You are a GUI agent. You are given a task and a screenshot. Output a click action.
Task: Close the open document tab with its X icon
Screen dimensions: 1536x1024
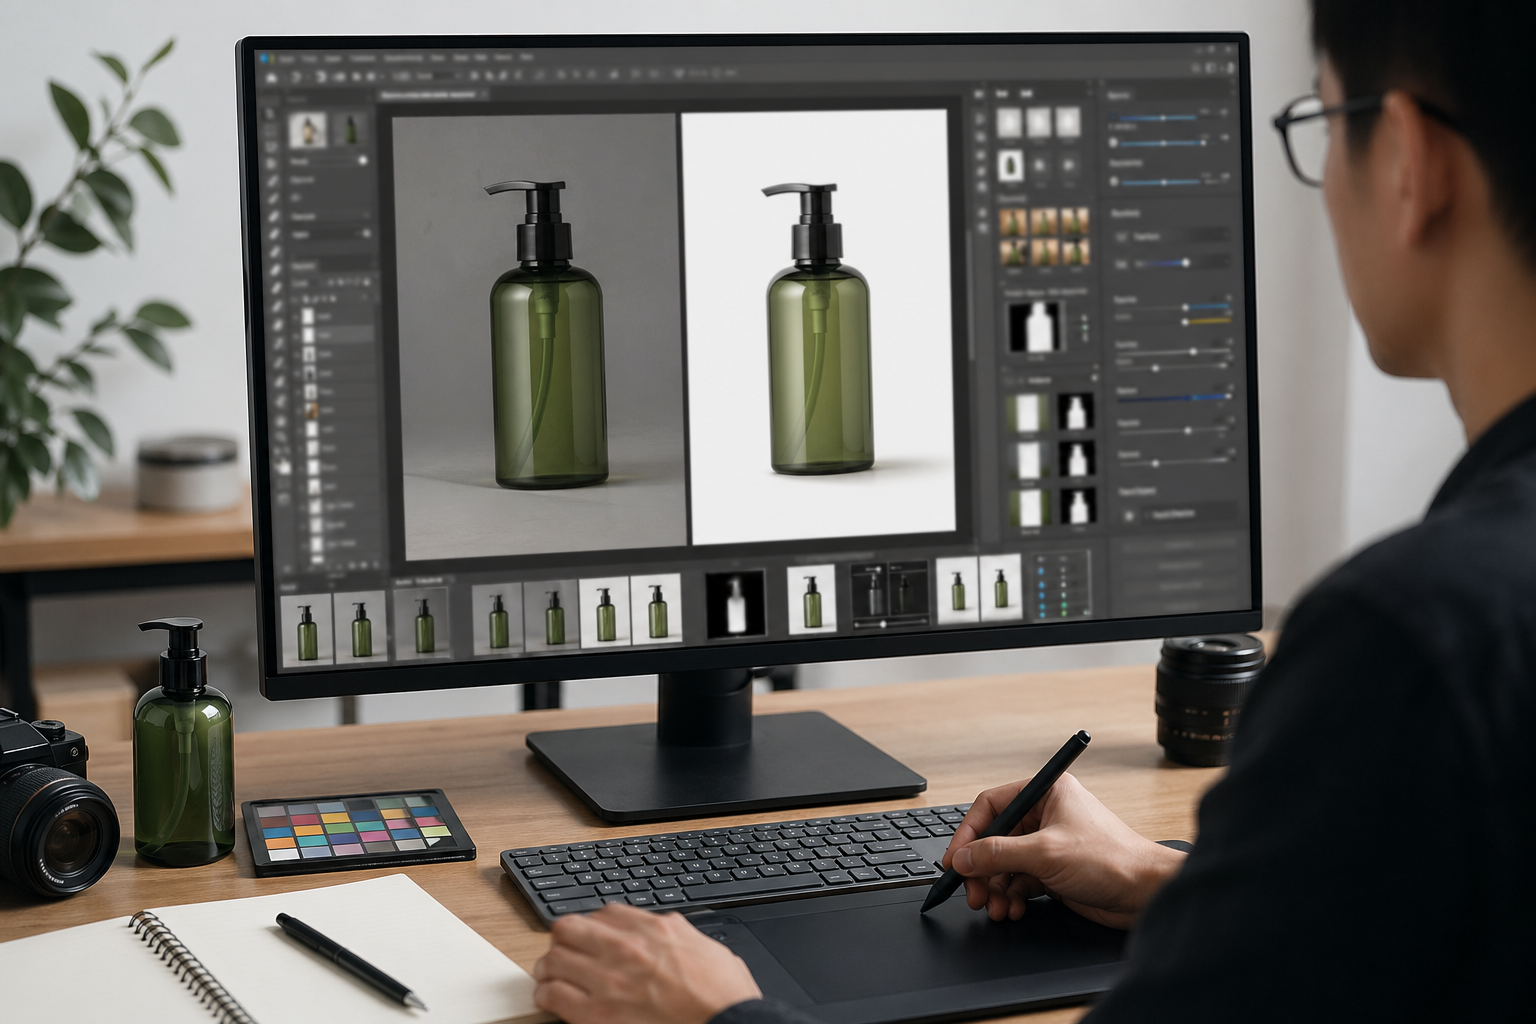click(484, 94)
